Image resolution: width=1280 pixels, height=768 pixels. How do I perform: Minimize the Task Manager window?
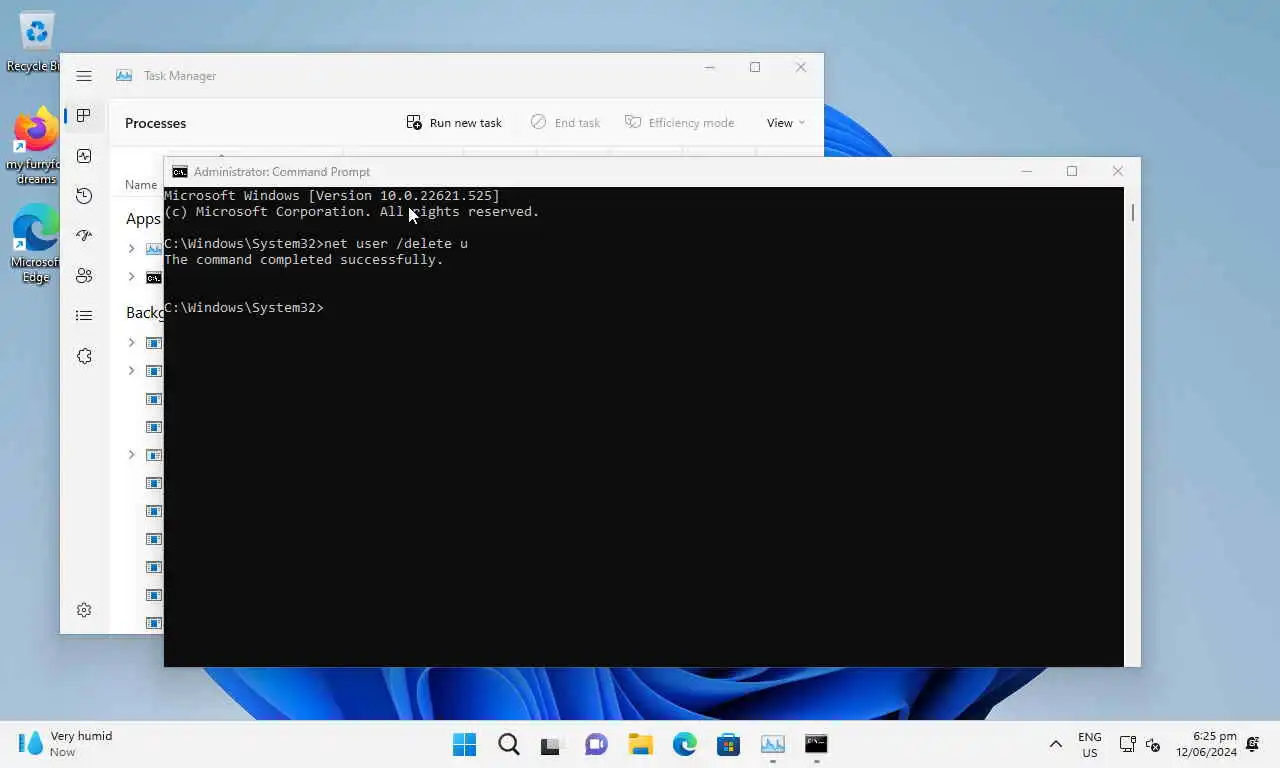pyautogui.click(x=710, y=68)
